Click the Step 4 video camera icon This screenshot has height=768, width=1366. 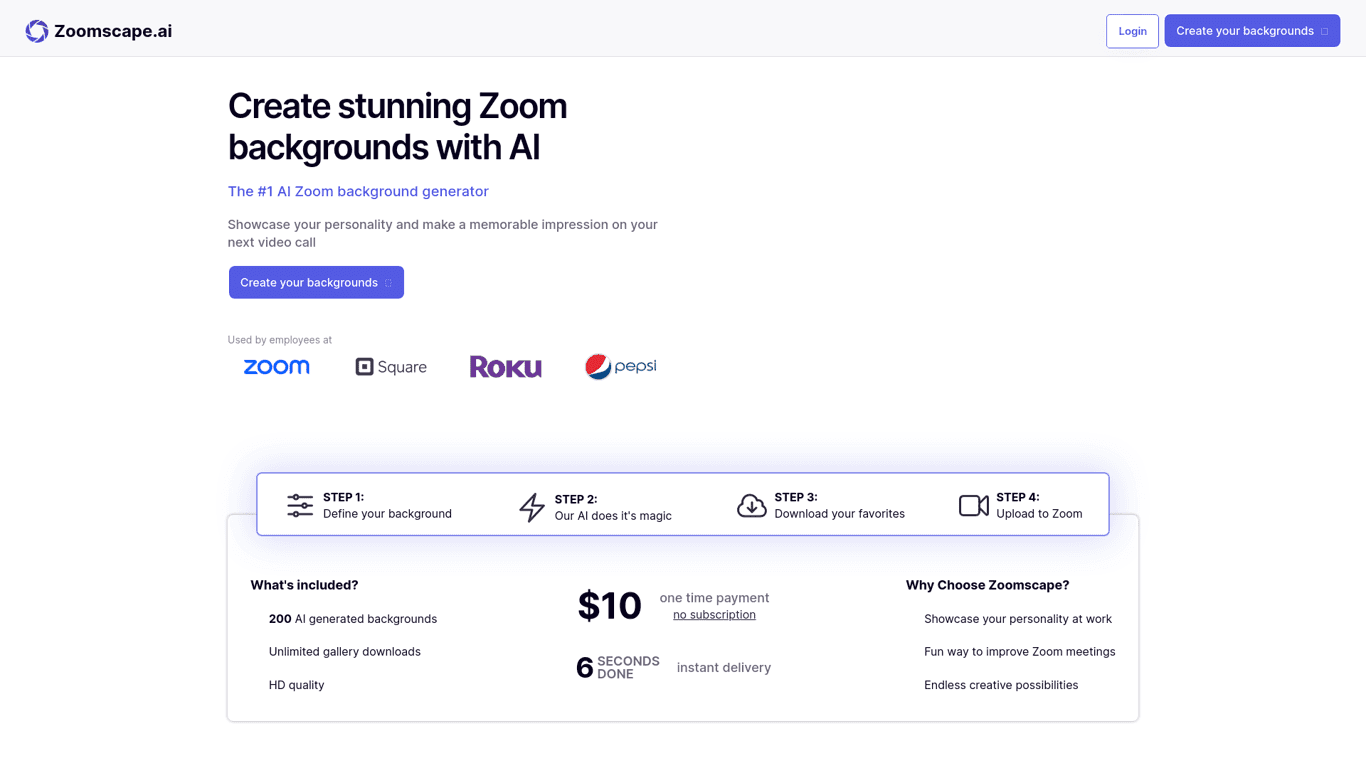tap(973, 505)
